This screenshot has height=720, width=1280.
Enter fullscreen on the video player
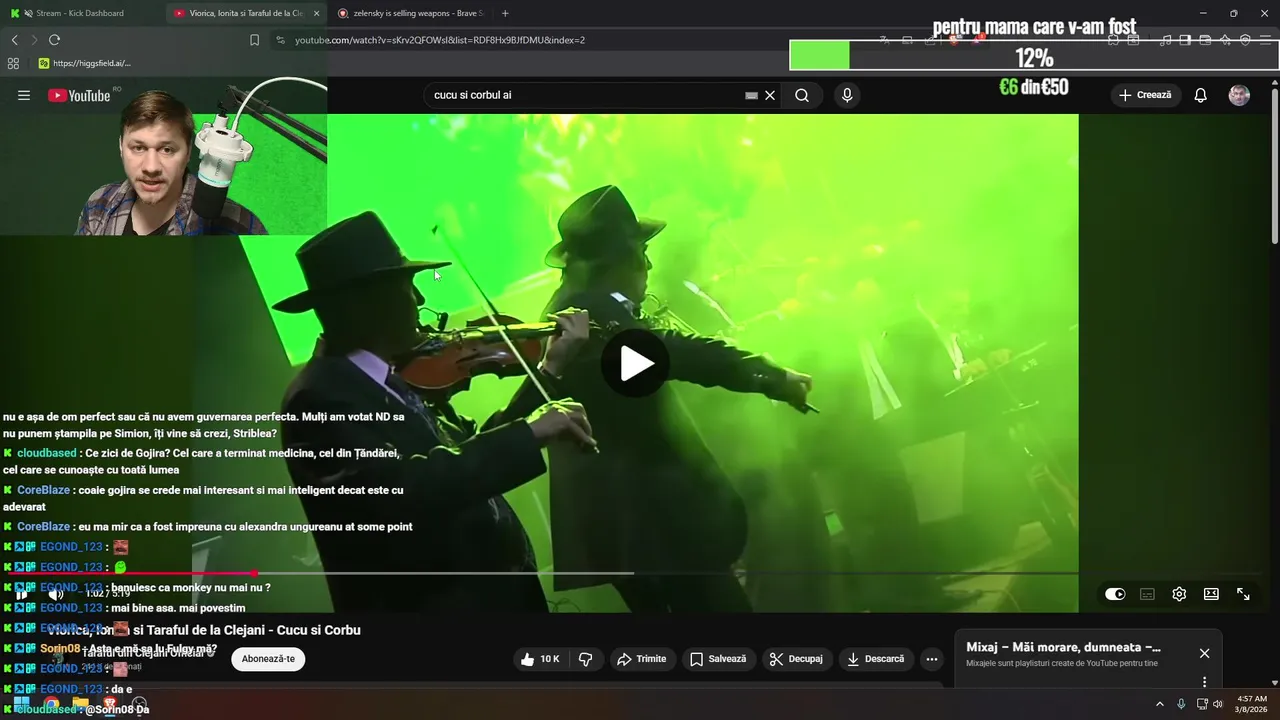coord(1243,594)
